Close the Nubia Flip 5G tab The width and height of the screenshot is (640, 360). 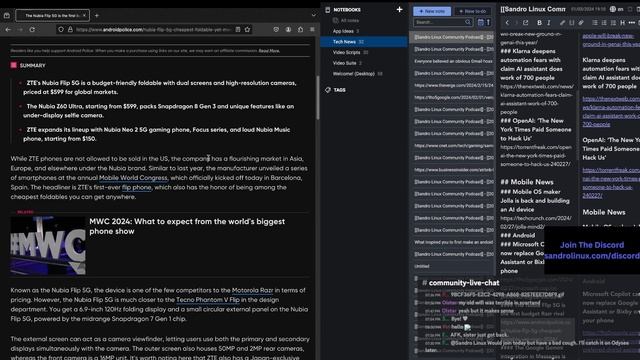click(x=84, y=16)
